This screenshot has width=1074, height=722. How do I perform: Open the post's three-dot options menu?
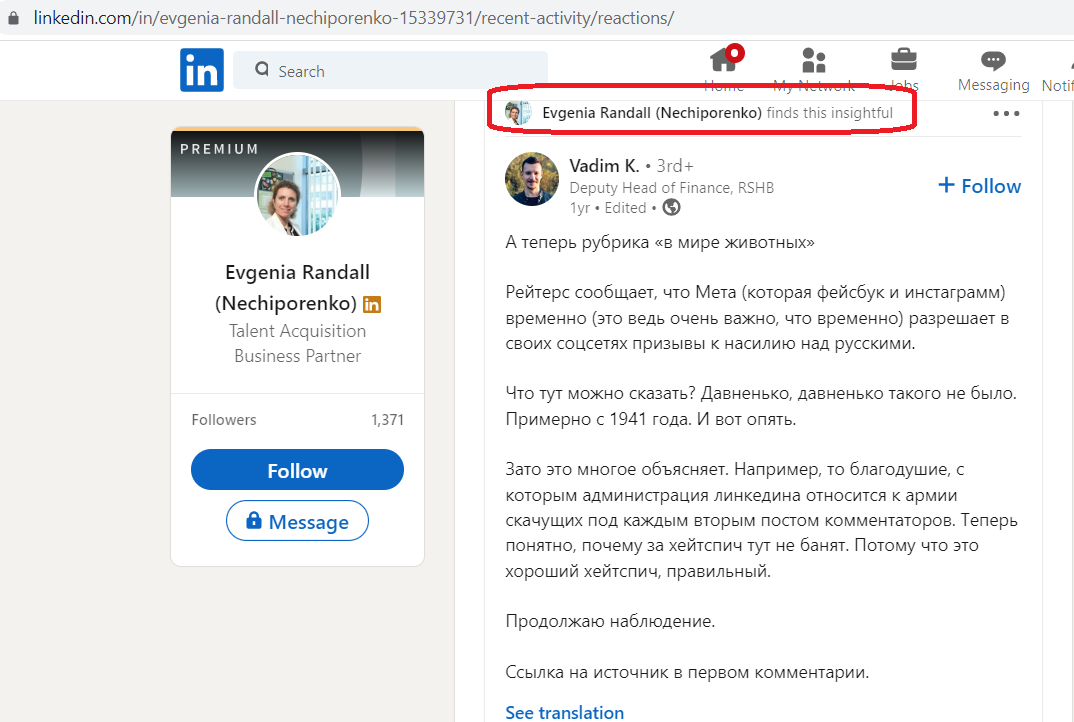coord(1006,114)
